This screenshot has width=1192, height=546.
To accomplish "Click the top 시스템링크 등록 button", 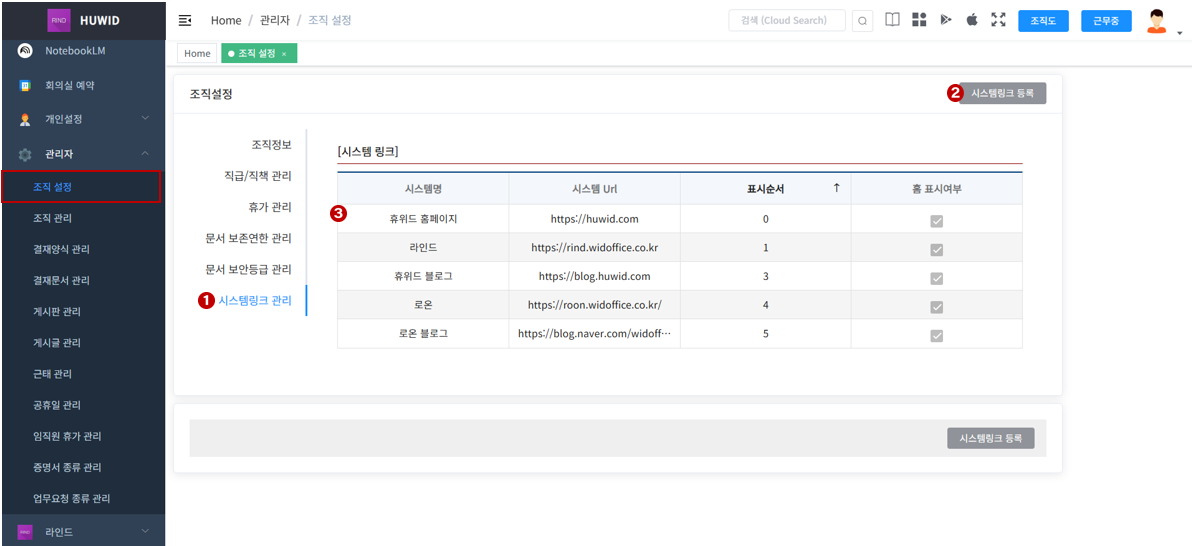I will click(x=1002, y=93).
